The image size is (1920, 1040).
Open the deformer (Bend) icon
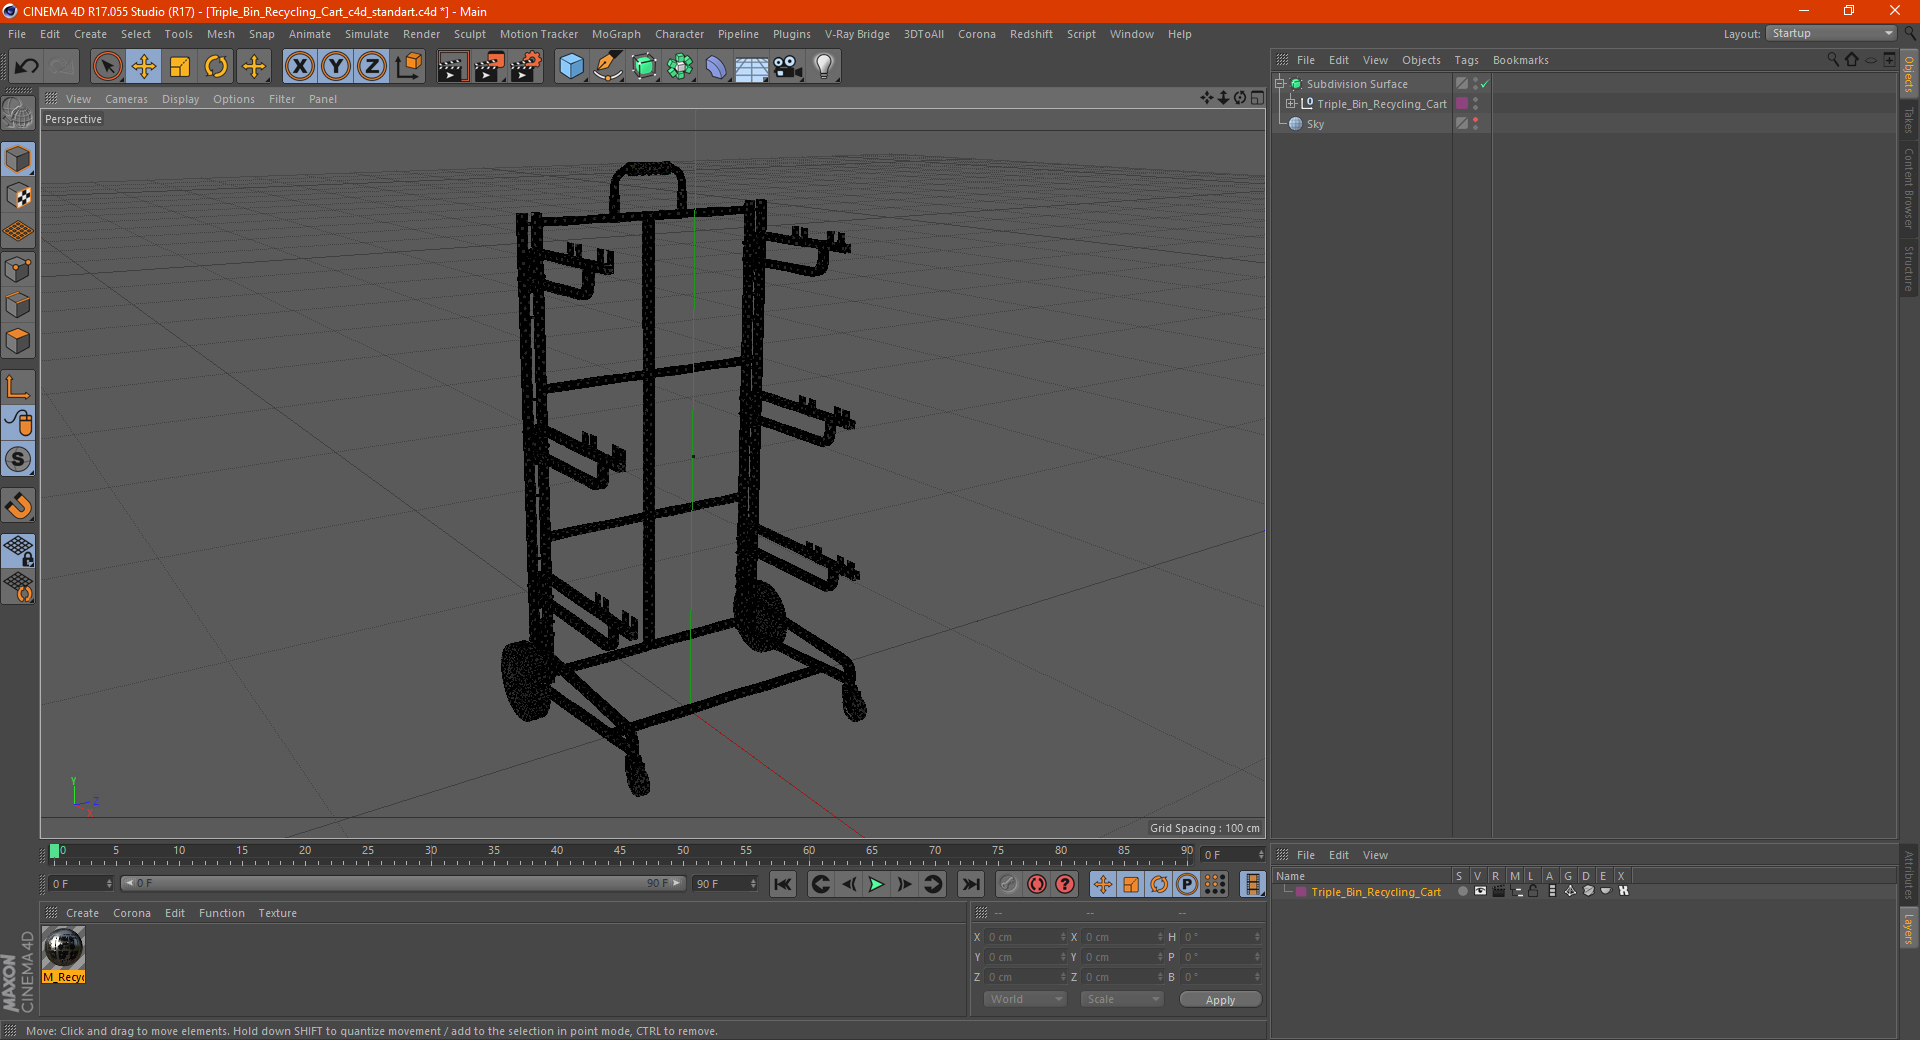coord(716,67)
